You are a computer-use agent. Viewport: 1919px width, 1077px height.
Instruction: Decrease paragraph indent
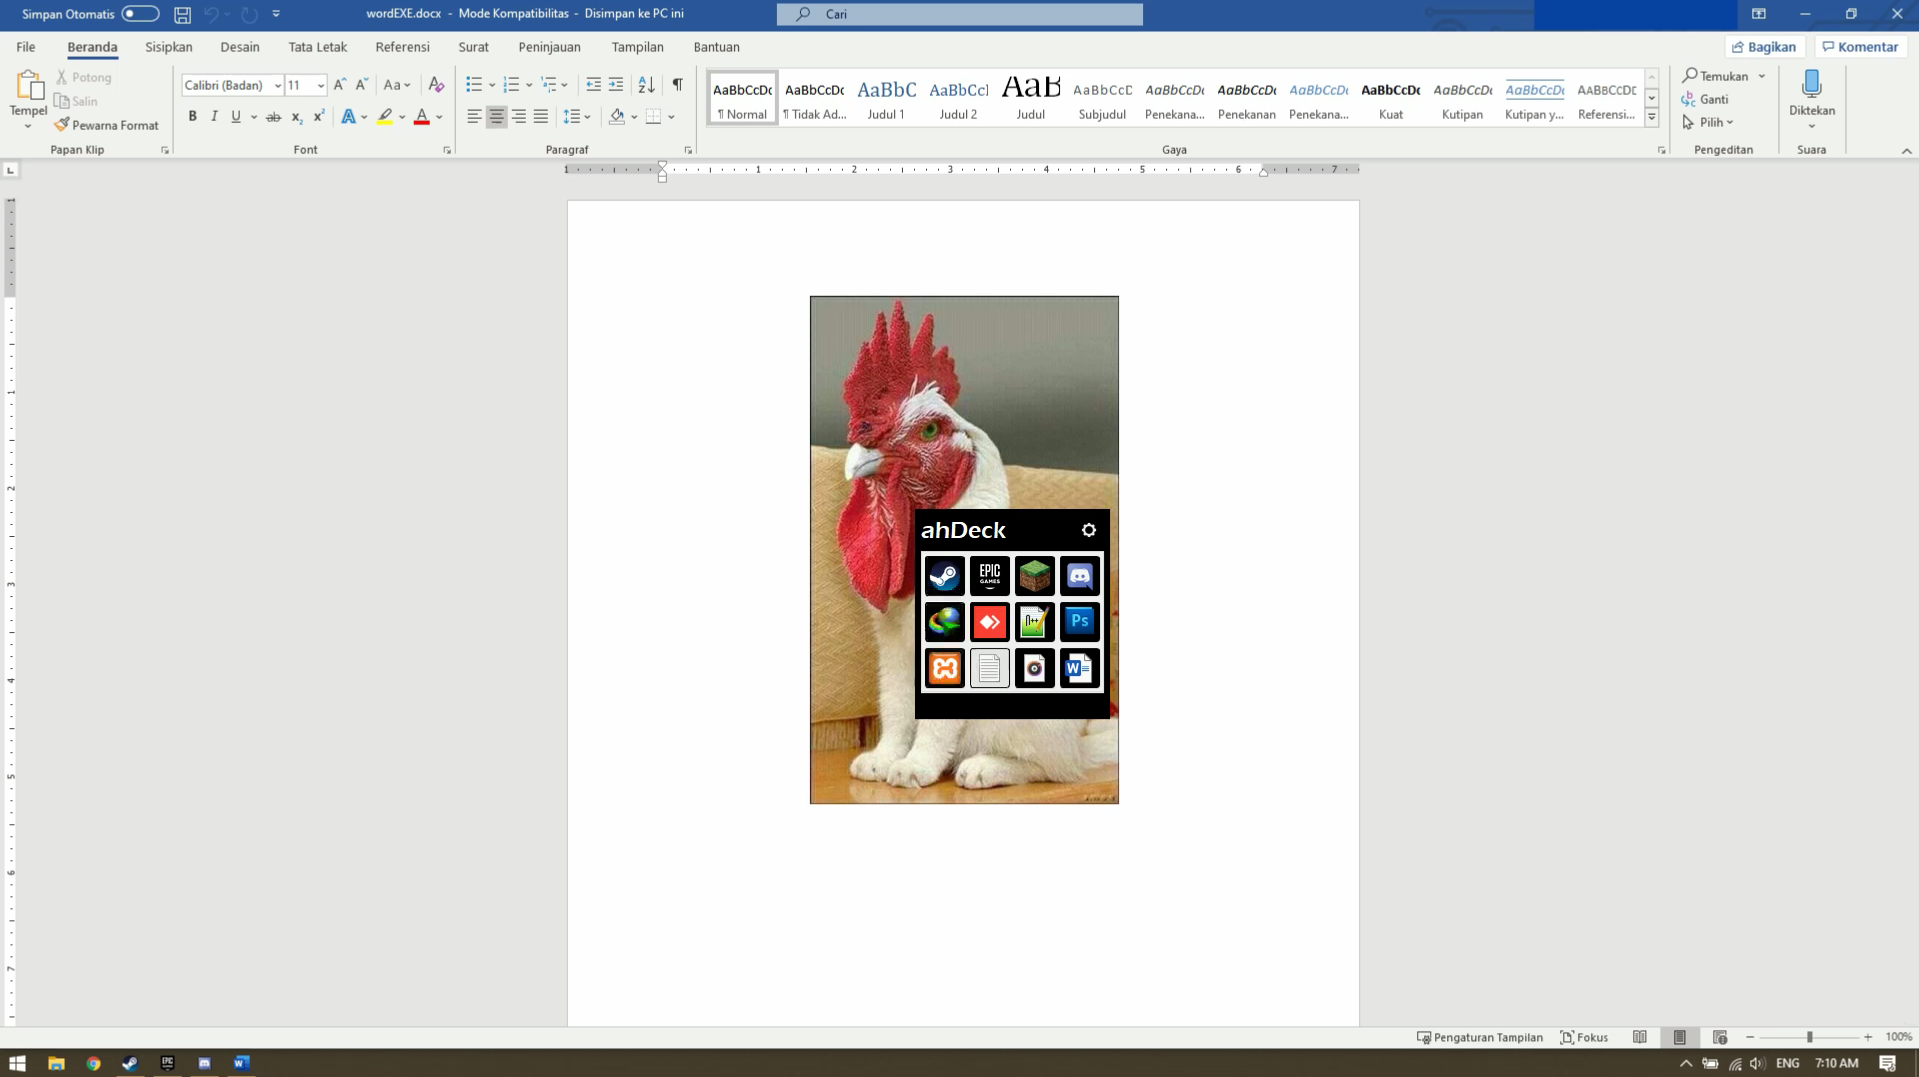click(x=593, y=85)
